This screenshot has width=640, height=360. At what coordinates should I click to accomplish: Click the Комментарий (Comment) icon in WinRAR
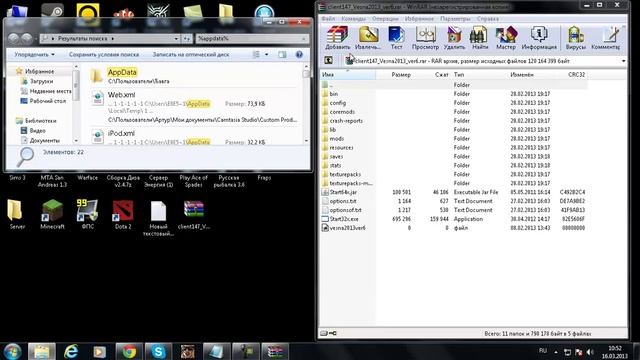[606, 38]
